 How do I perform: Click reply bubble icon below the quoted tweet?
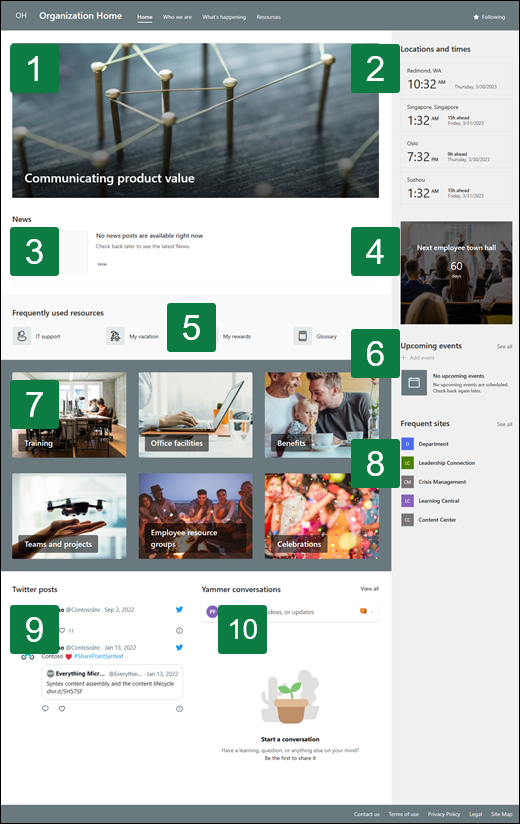coord(45,708)
